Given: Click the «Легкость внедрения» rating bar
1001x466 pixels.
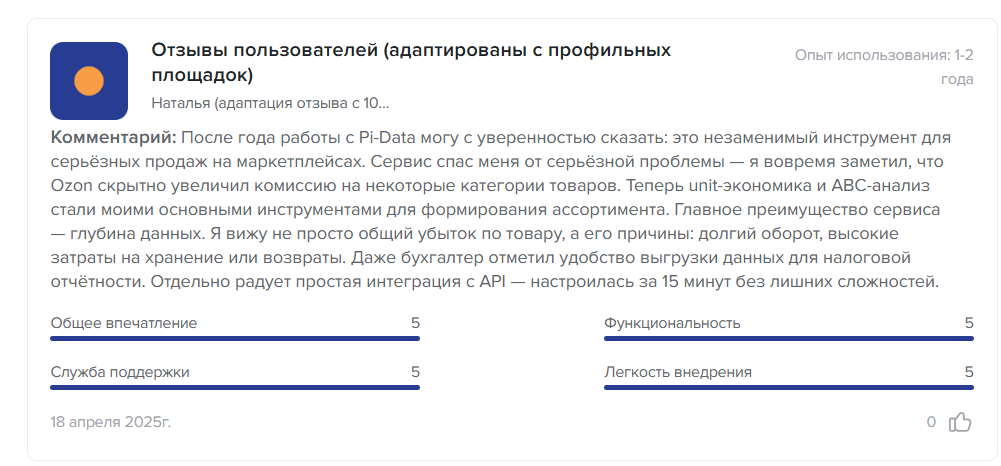Looking at the screenshot, I should (x=788, y=388).
